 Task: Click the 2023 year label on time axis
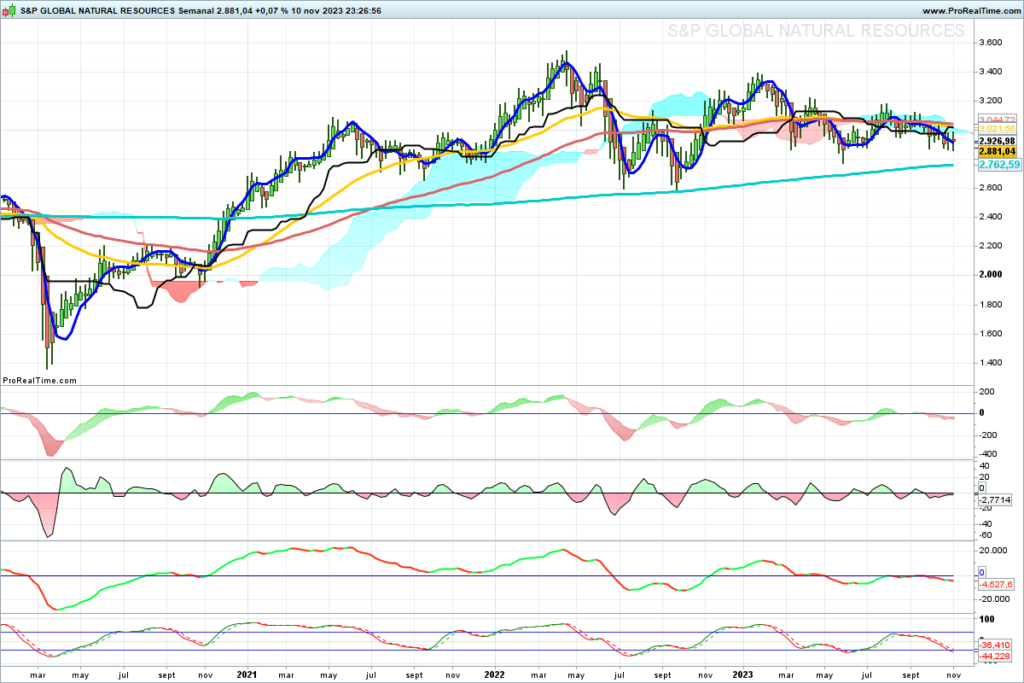[743, 675]
